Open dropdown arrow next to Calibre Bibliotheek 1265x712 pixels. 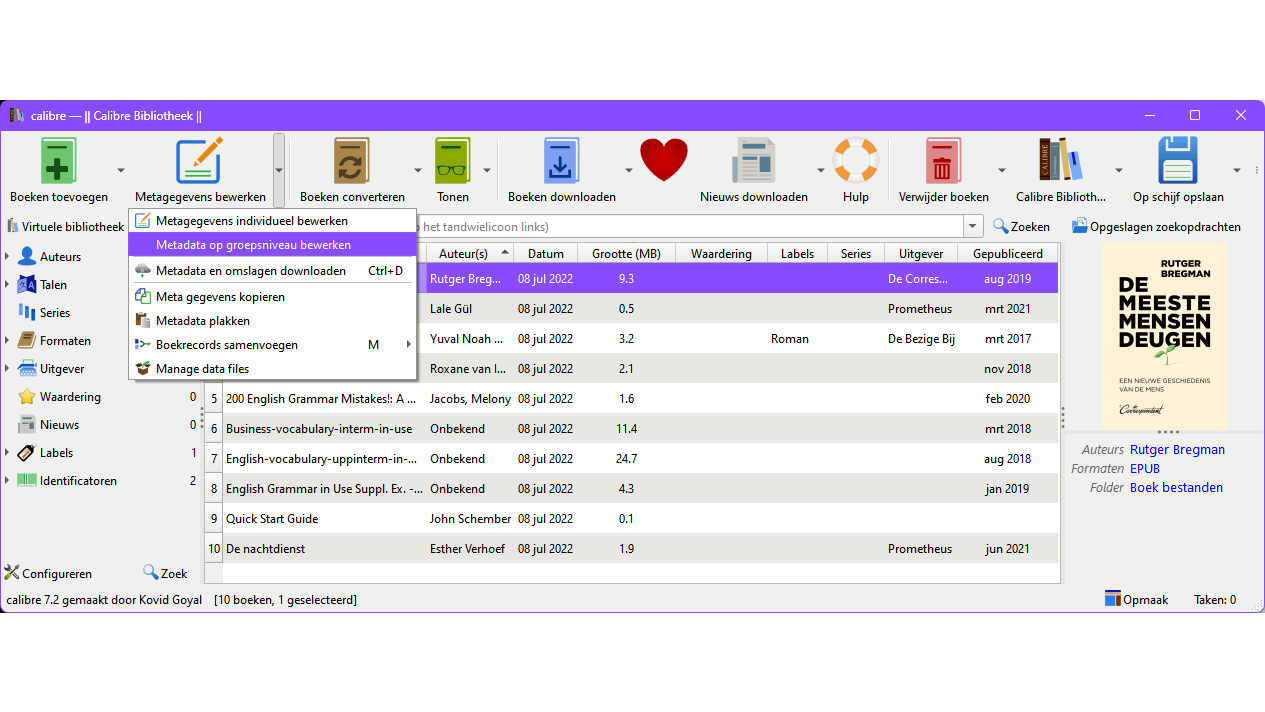1120,171
